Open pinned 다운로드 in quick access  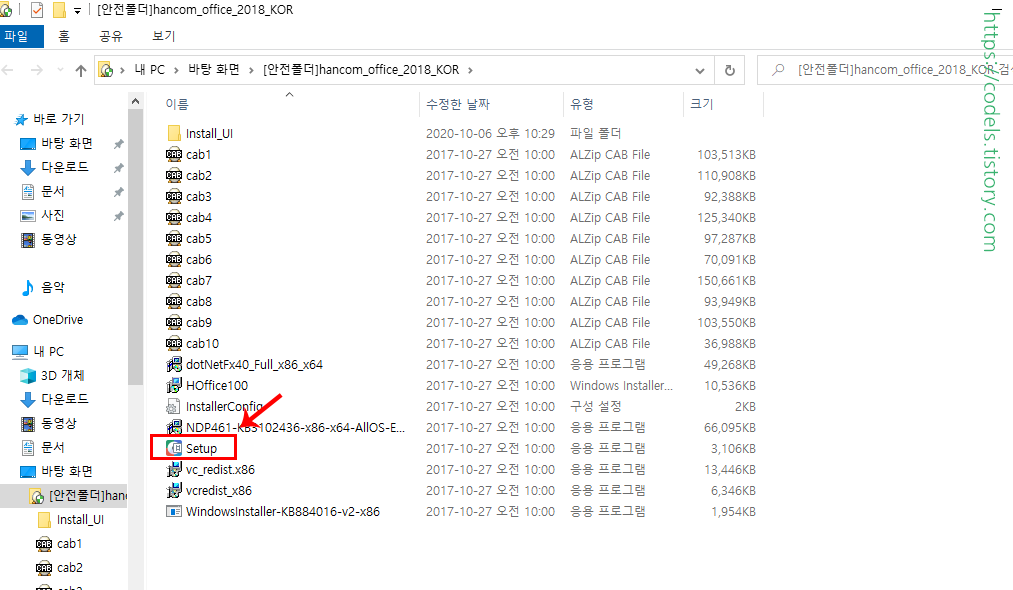click(65, 167)
